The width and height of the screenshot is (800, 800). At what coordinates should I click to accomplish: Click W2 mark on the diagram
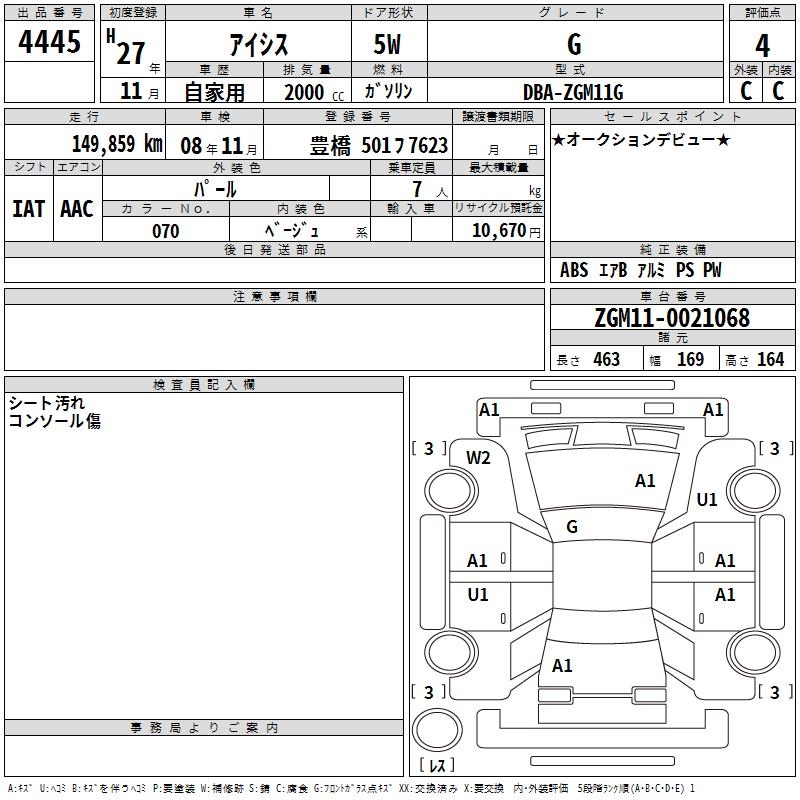pyautogui.click(x=478, y=458)
